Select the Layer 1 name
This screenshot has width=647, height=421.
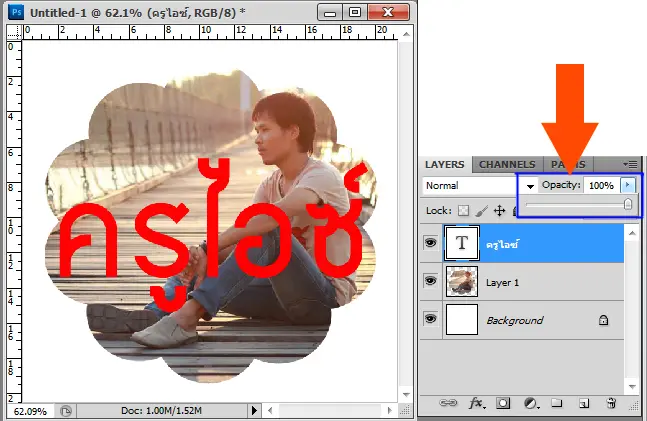502,283
